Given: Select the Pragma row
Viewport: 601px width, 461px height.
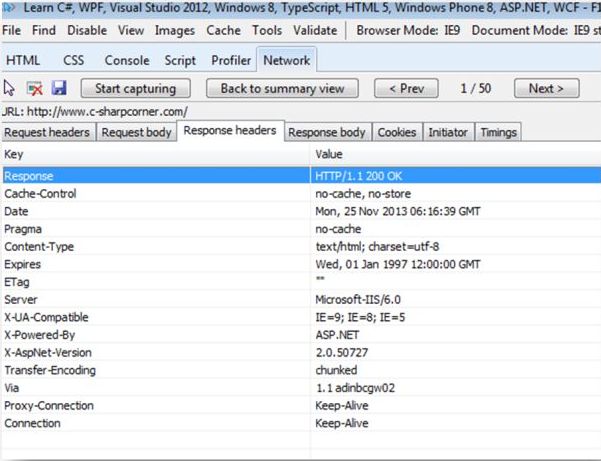Looking at the screenshot, I should click(x=301, y=229).
